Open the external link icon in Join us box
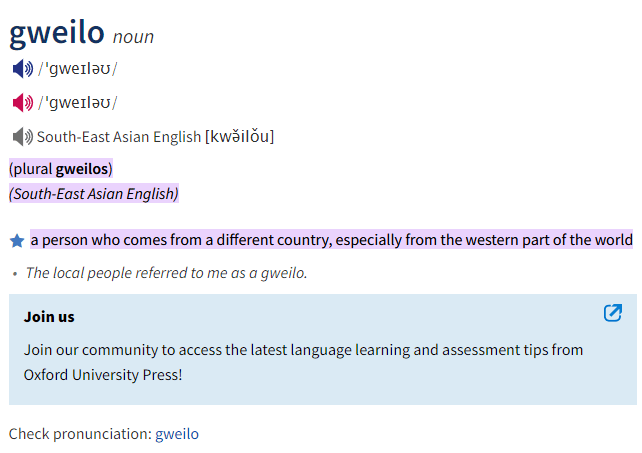 pyautogui.click(x=613, y=313)
